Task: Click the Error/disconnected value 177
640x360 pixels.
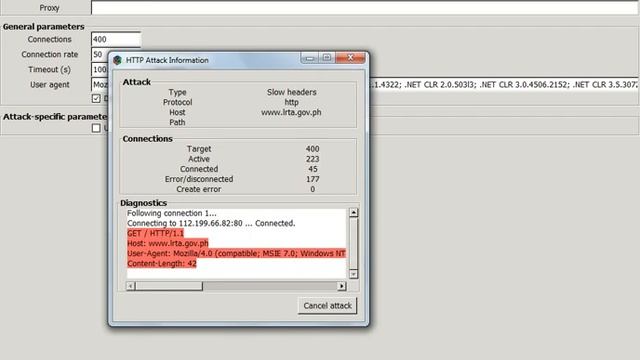Action: pos(313,179)
